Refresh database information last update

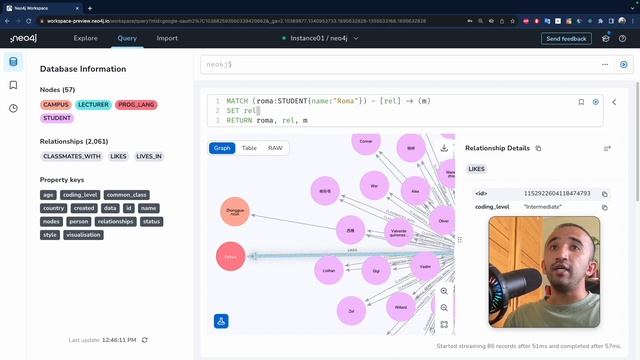pos(144,340)
